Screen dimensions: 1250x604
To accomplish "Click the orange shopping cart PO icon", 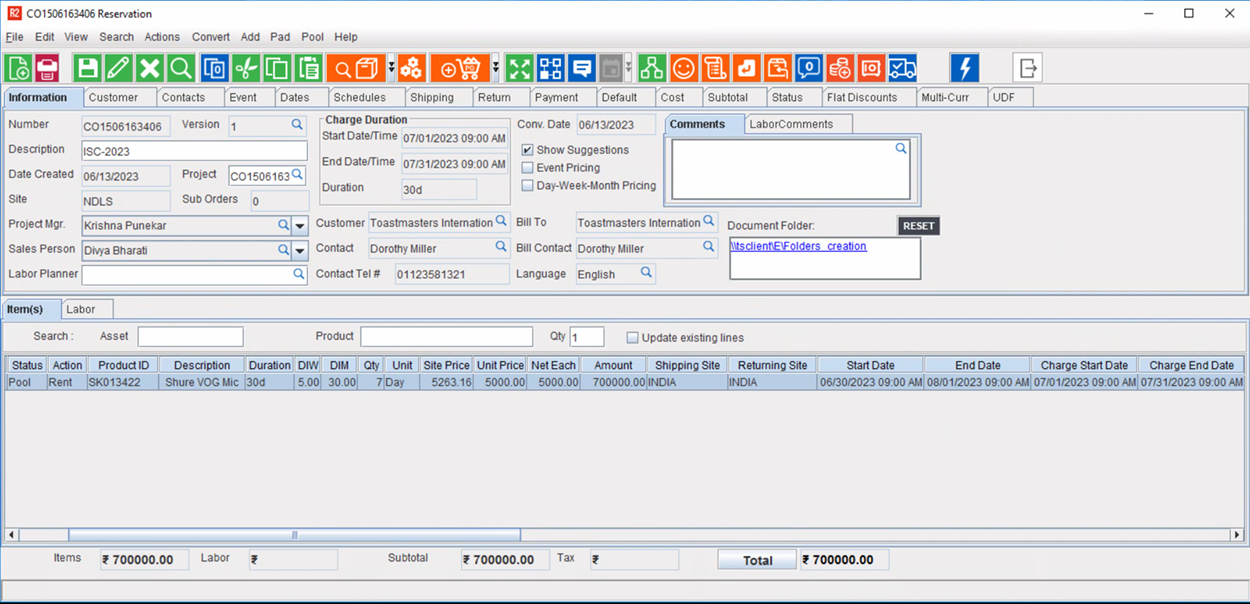I will click(461, 68).
